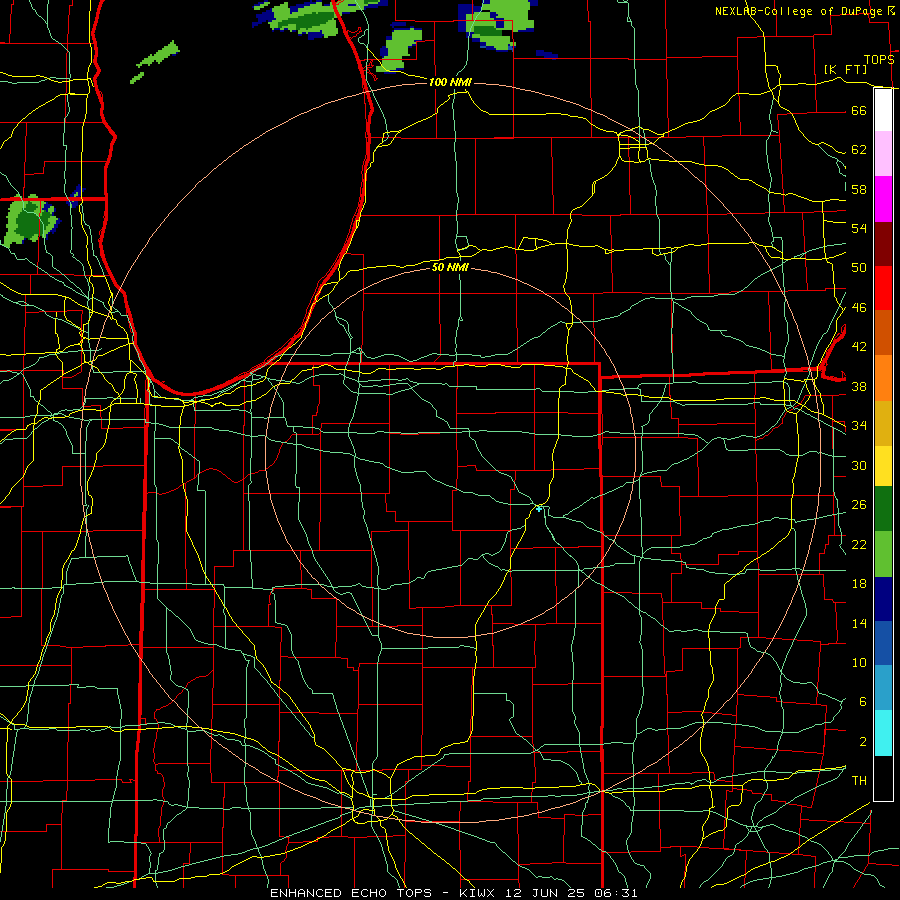
Task: Click the legend value 10
Action: pos(859,663)
